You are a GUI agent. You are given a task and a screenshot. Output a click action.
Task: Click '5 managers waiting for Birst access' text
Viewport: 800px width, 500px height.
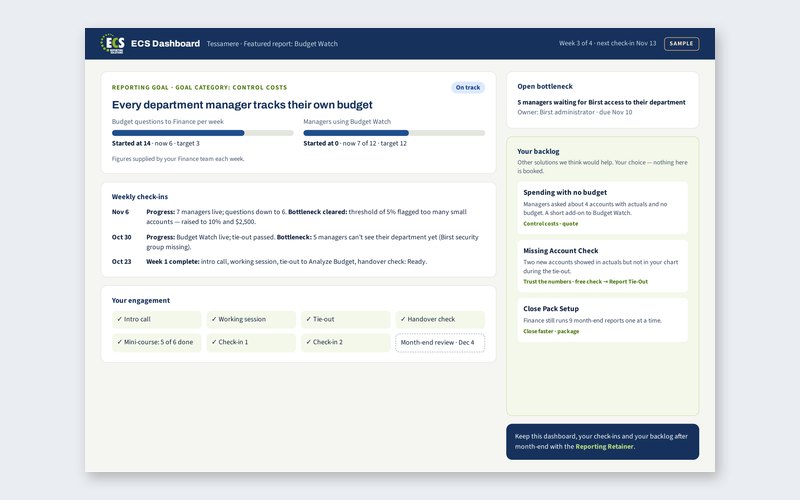tap(602, 102)
